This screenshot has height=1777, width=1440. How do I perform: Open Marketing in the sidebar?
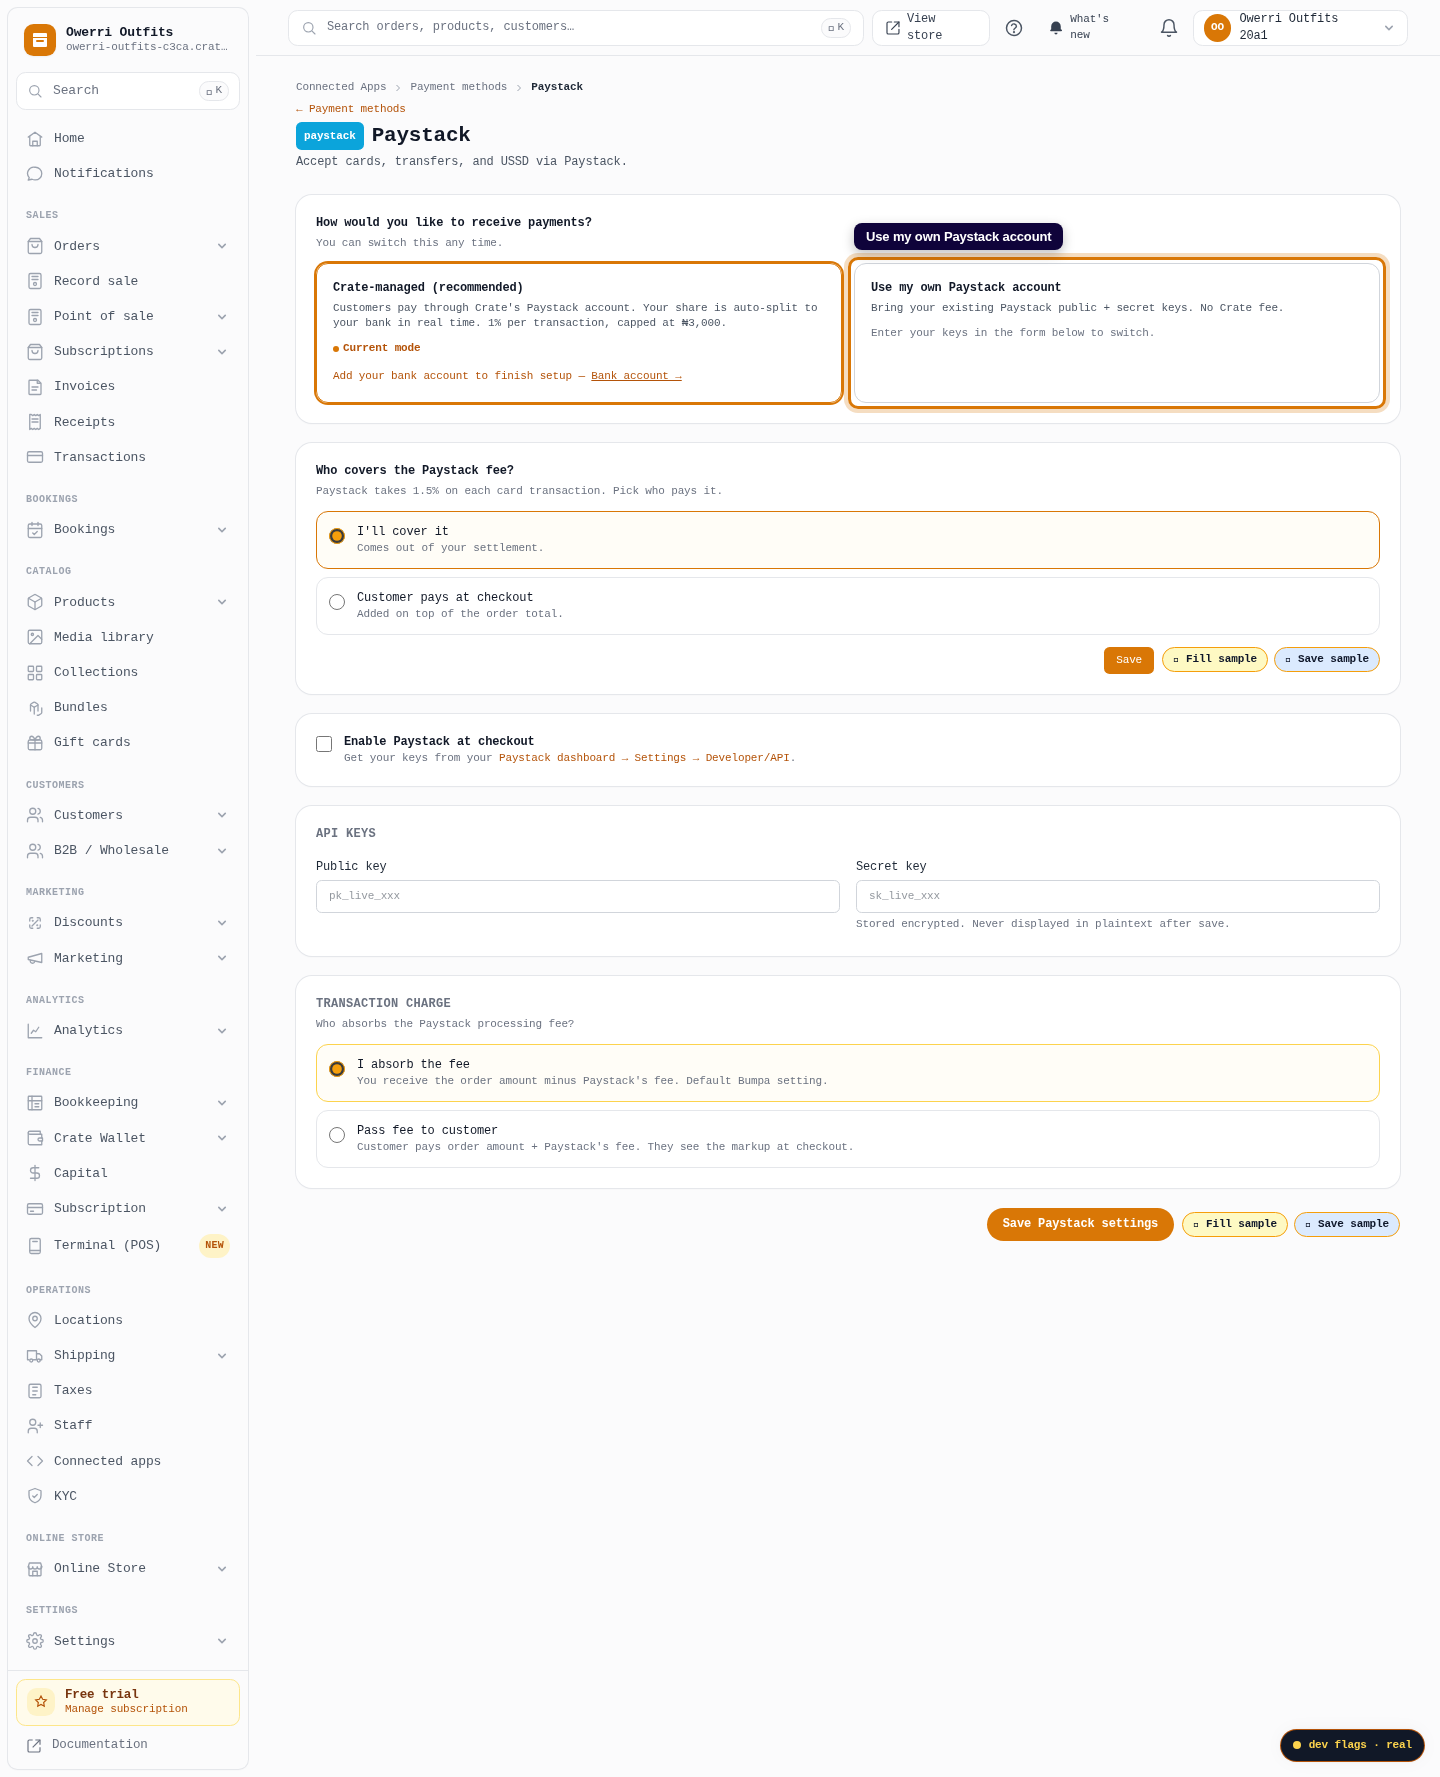[x=128, y=958]
